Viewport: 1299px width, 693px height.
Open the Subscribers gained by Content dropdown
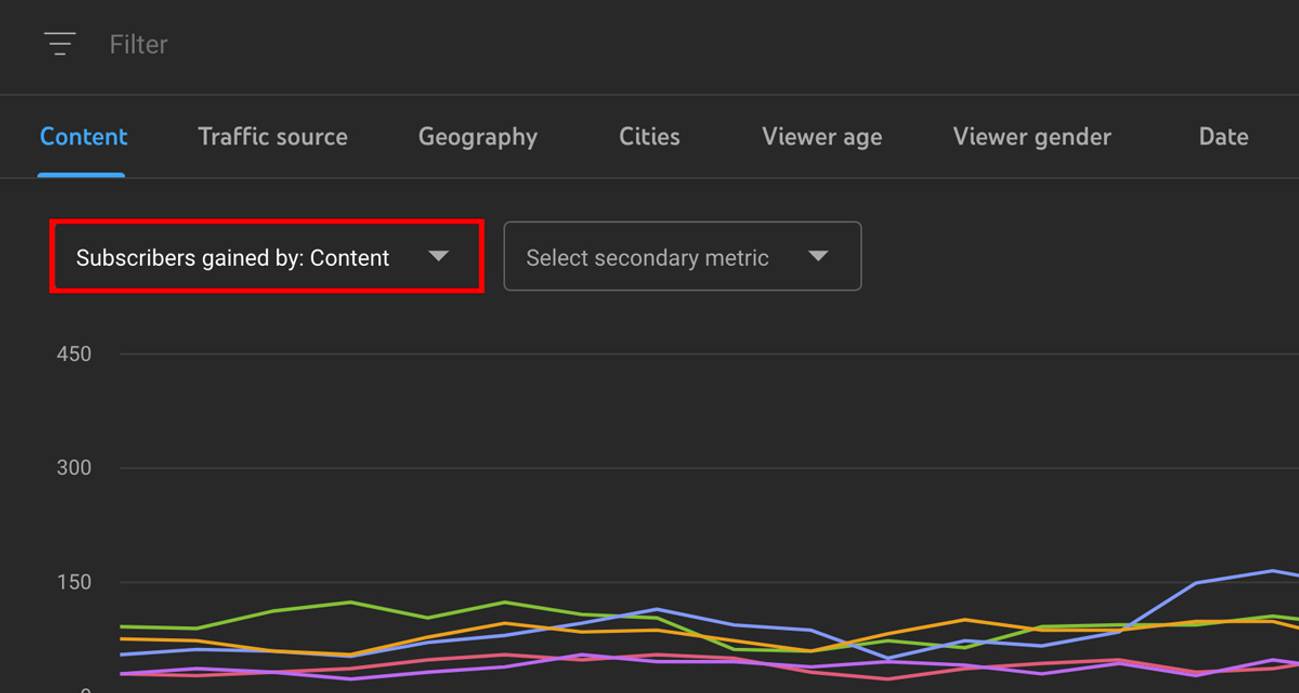(265, 256)
